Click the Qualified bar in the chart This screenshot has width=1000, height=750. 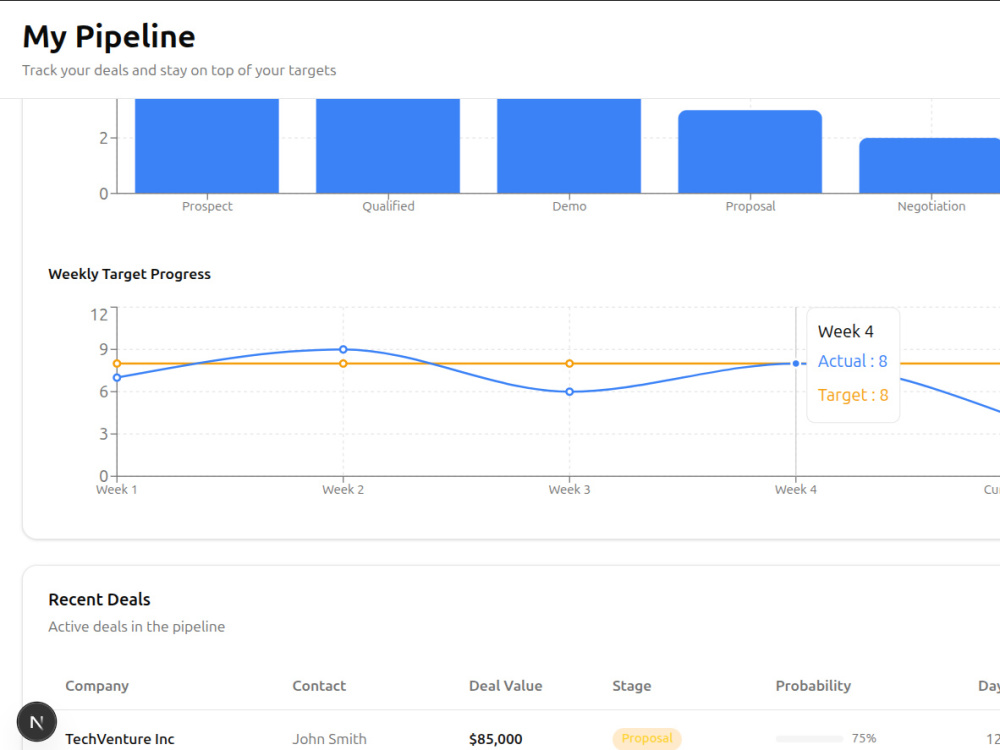click(388, 146)
